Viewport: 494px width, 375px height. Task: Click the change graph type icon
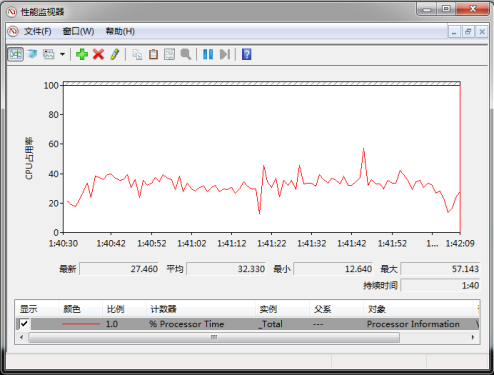point(49,54)
